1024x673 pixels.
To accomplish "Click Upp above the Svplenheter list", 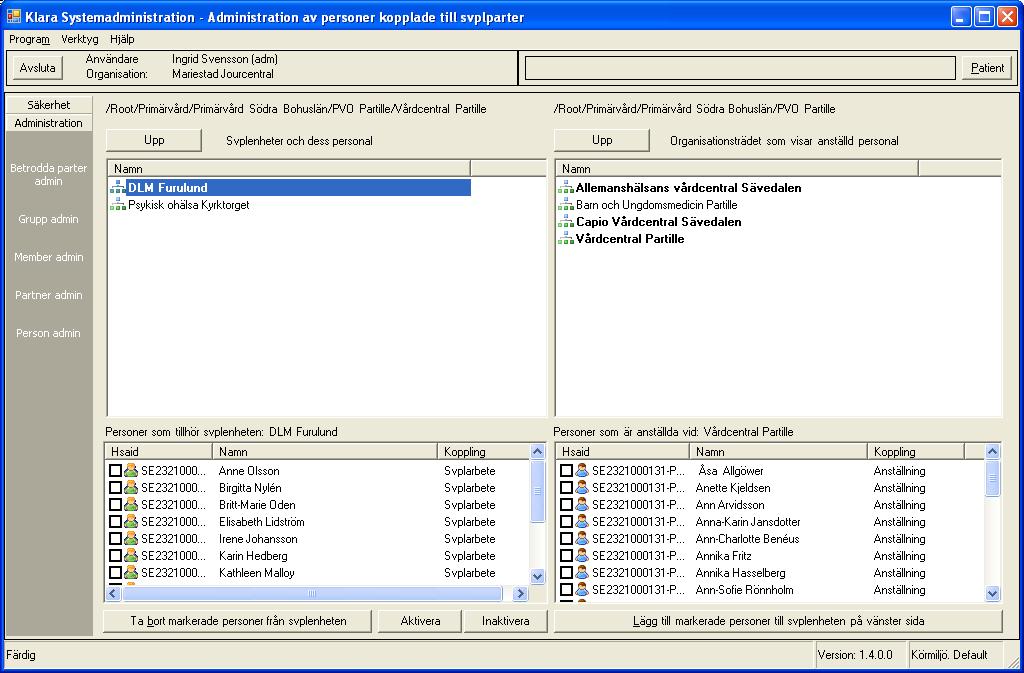I will pos(154,140).
